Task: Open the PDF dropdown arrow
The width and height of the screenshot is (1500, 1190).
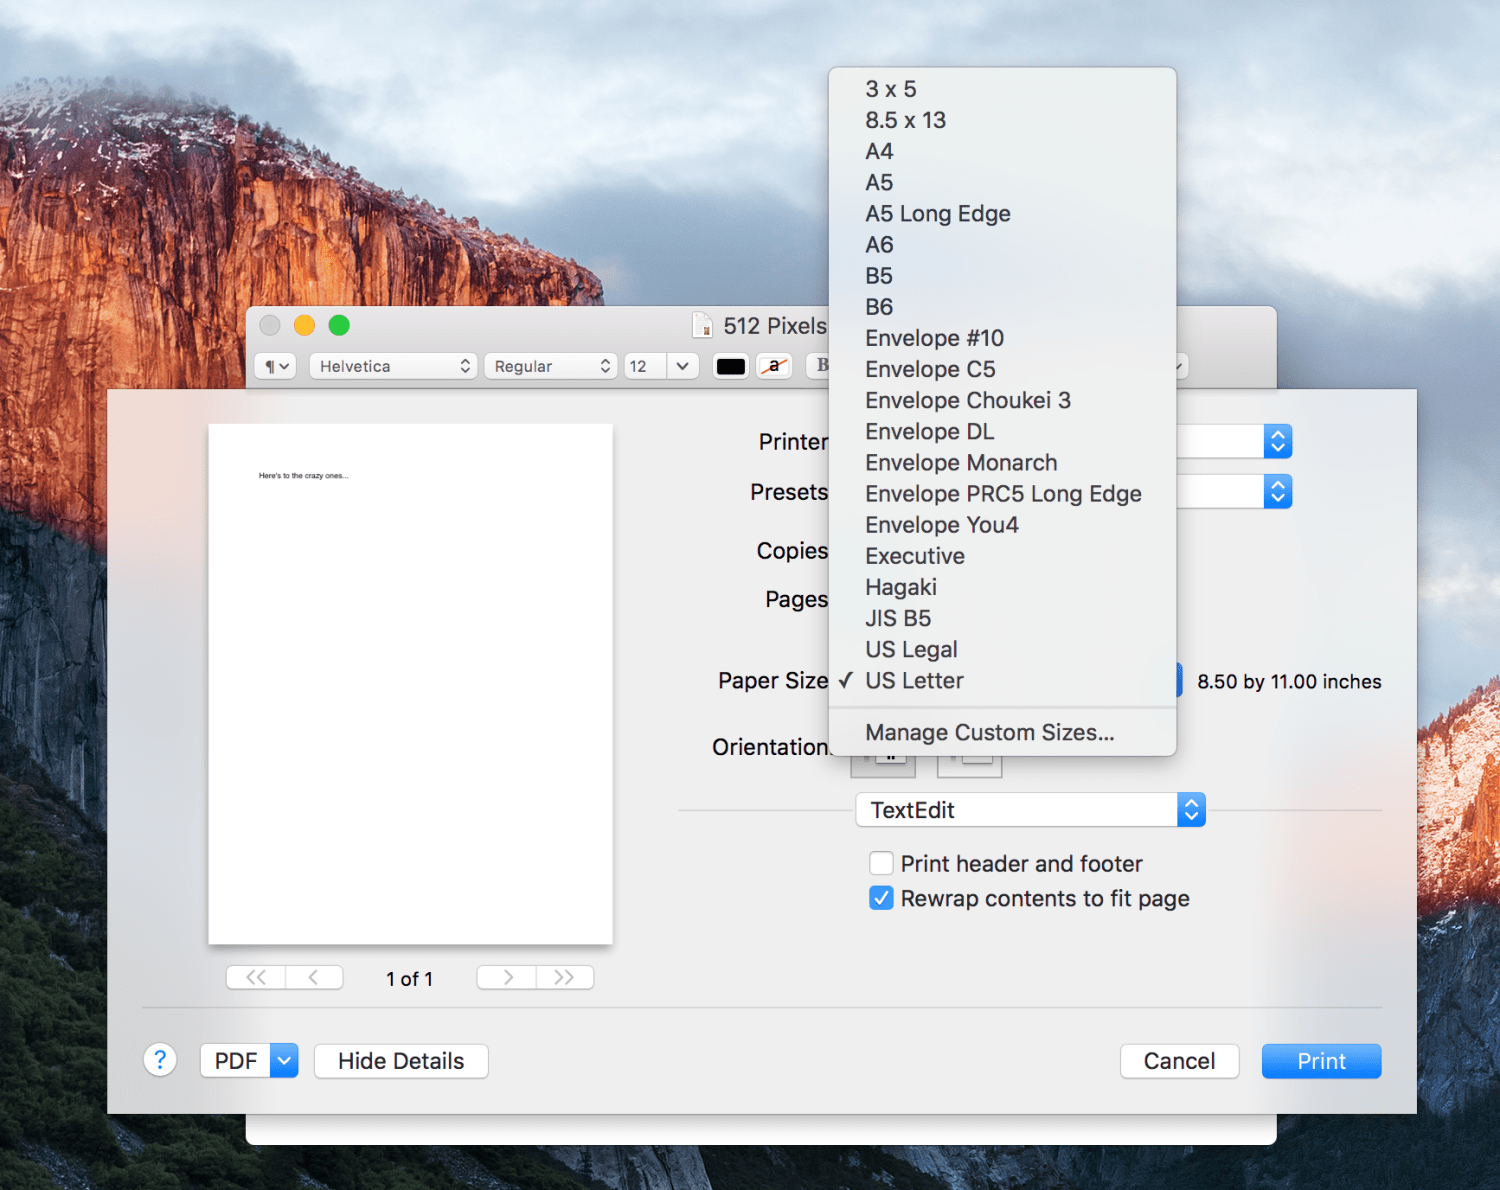Action: point(284,1061)
